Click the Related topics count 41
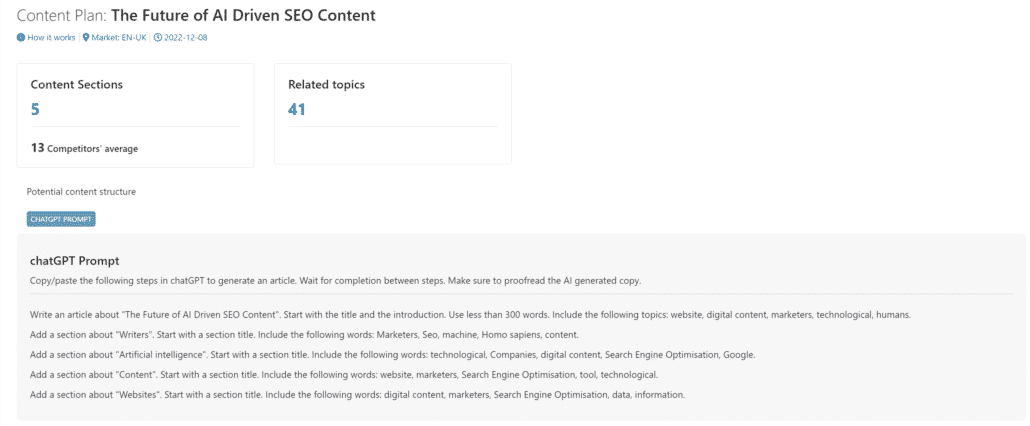The image size is (1030, 426). pyautogui.click(x=297, y=110)
